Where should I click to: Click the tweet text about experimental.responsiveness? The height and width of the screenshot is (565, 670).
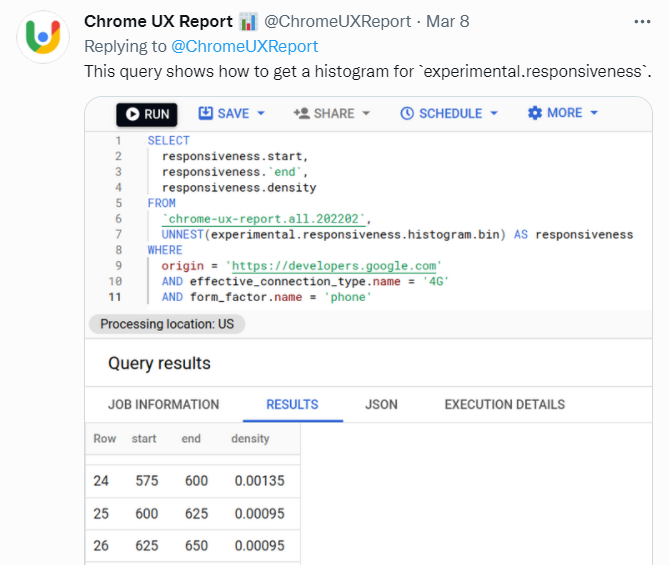tap(367, 71)
